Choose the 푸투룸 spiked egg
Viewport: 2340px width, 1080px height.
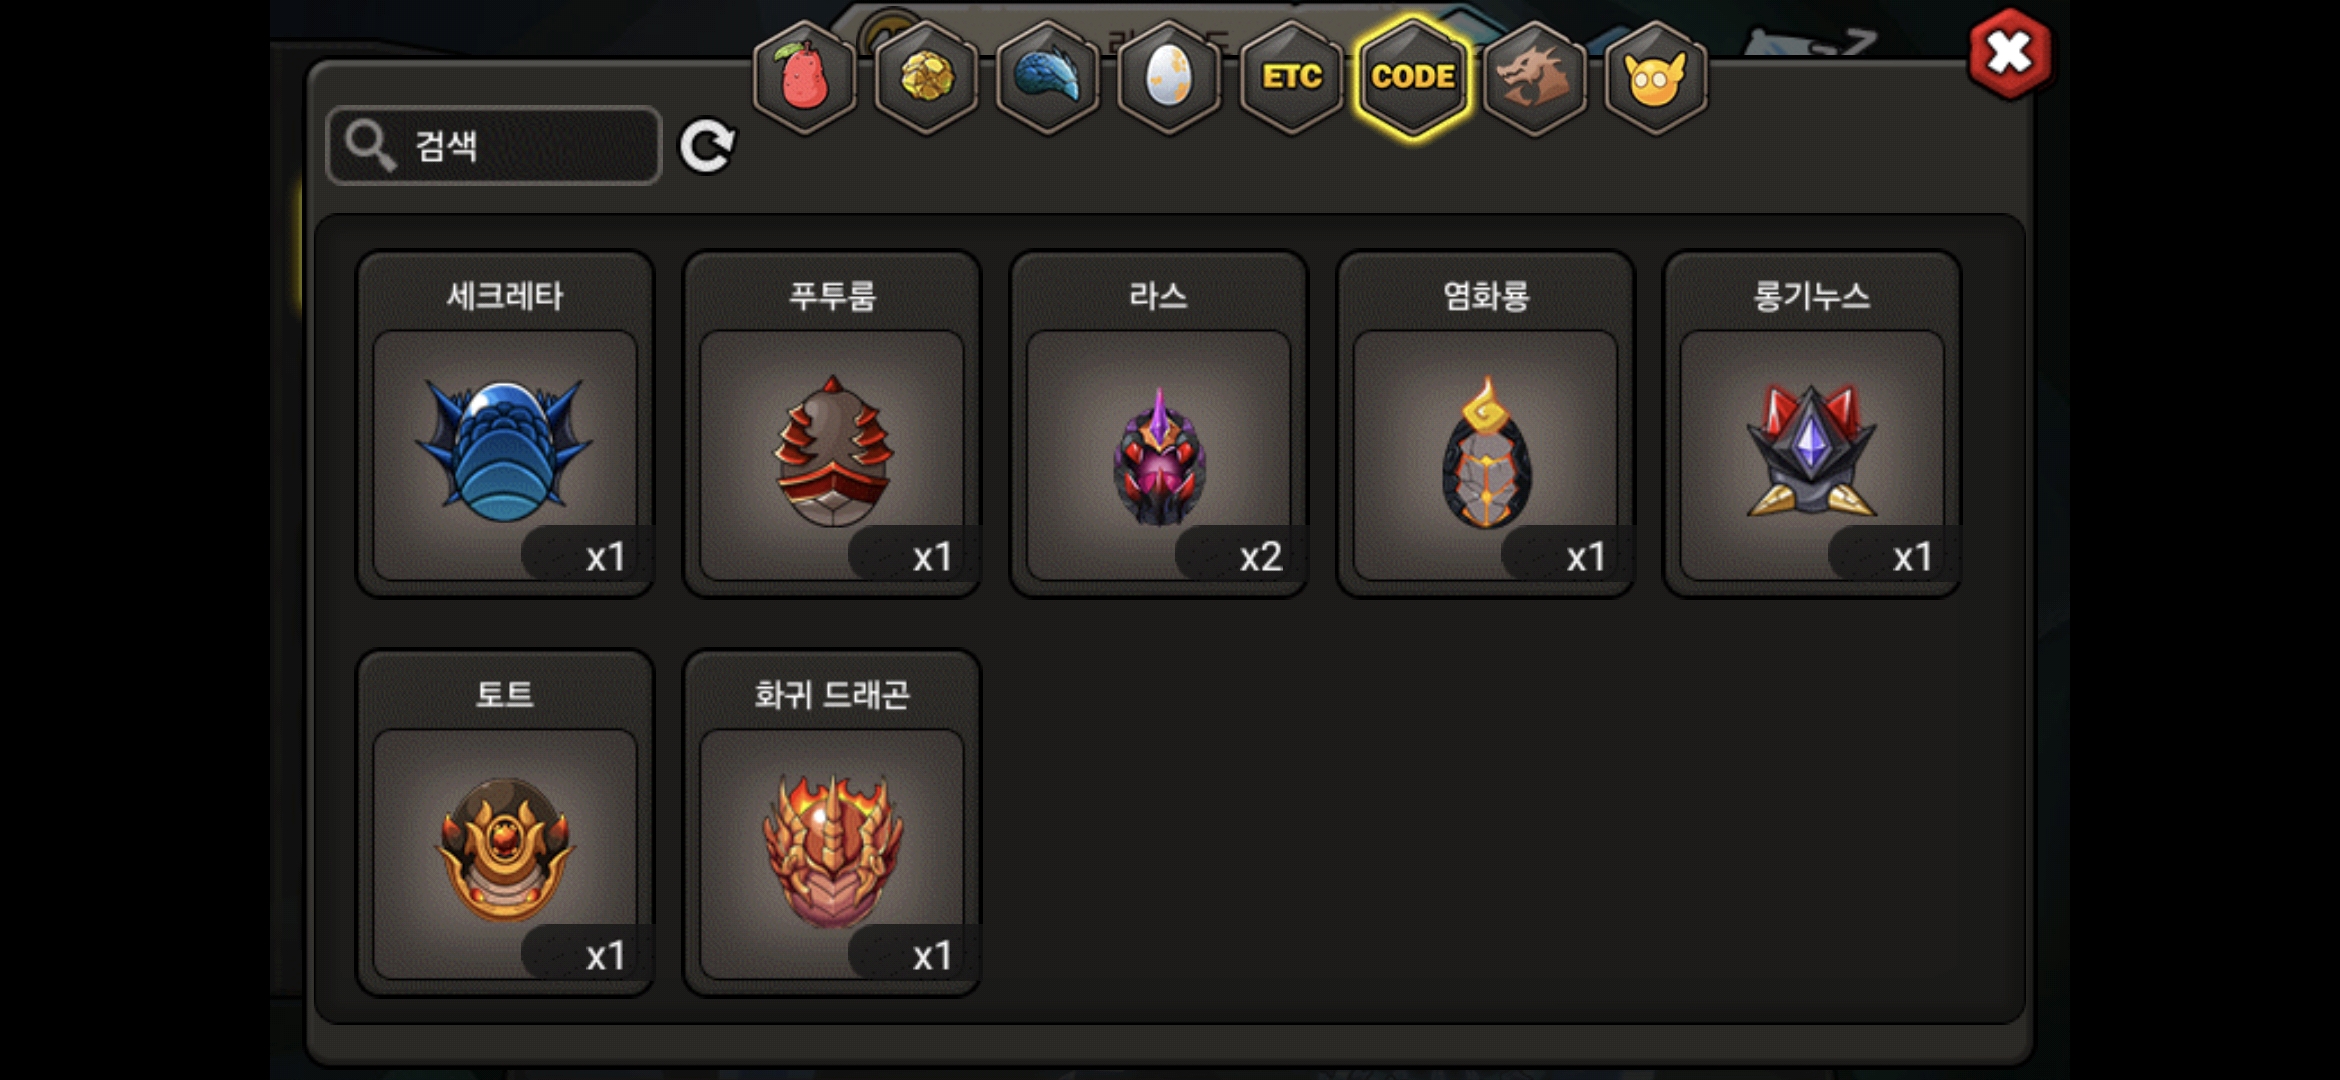tap(832, 424)
